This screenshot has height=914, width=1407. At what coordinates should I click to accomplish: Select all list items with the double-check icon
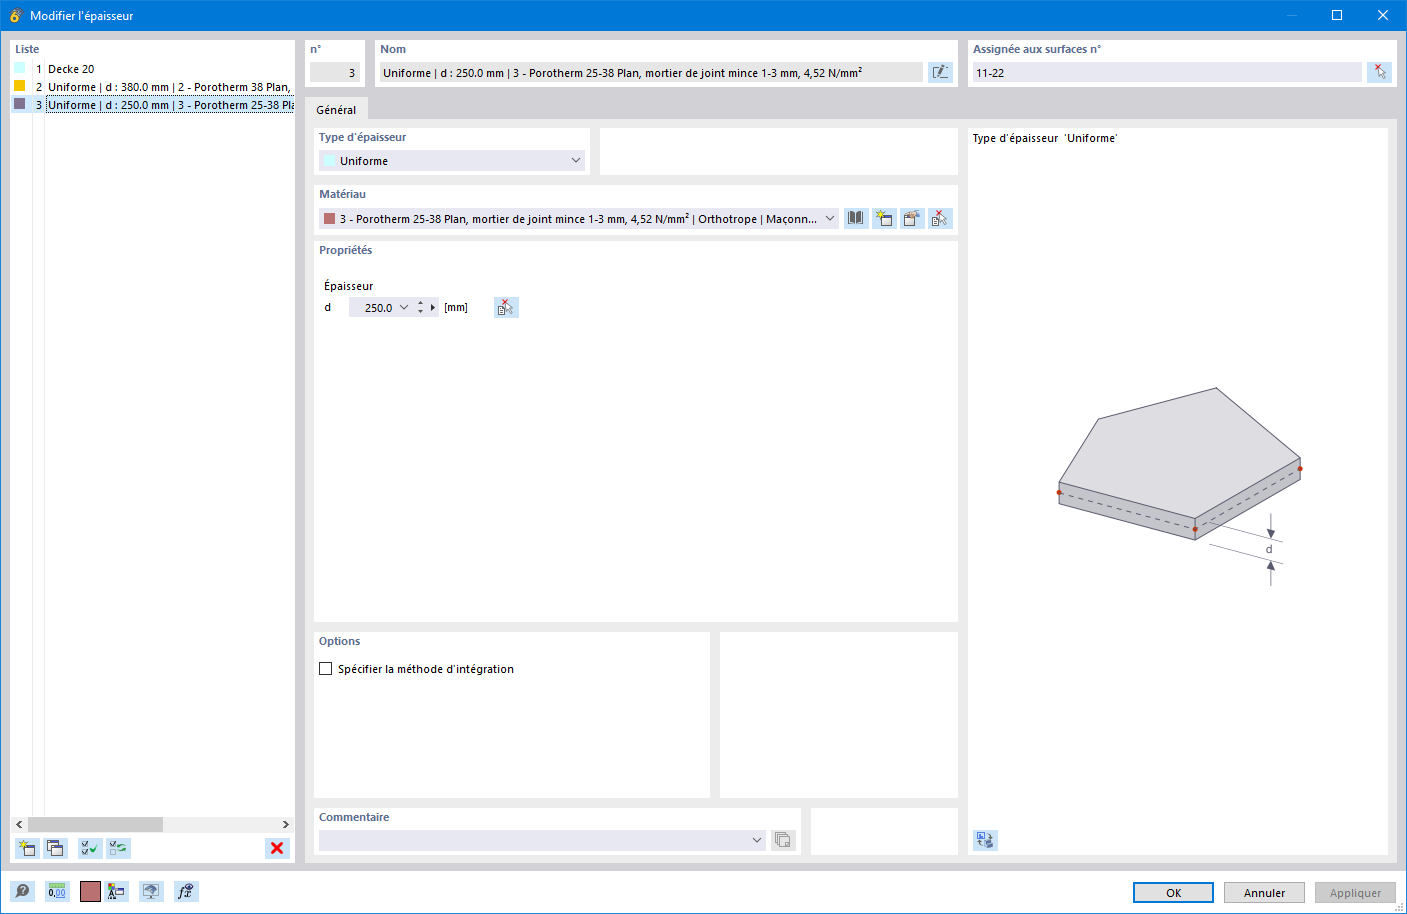90,848
